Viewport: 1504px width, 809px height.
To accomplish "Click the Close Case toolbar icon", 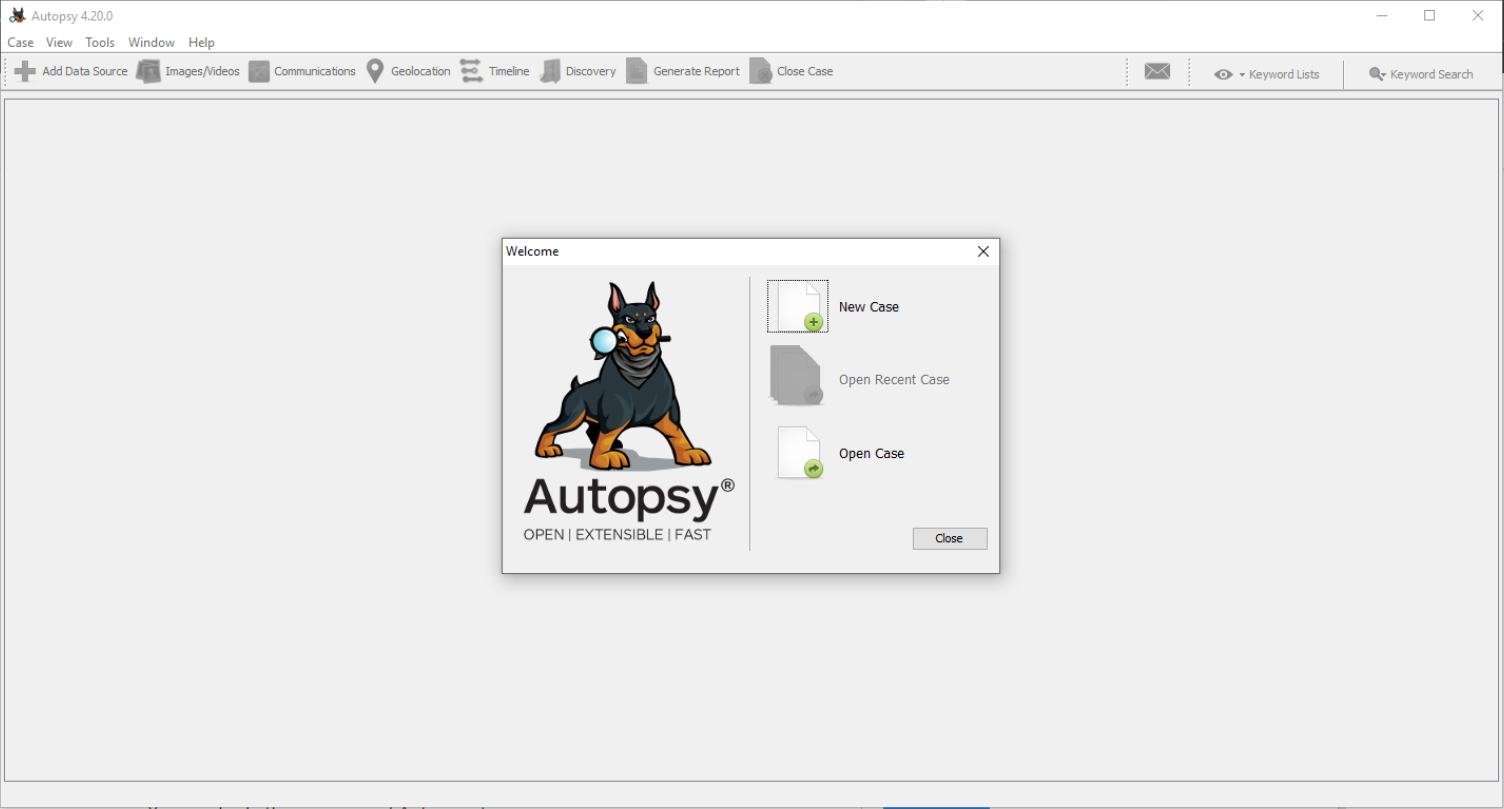I will [x=761, y=71].
